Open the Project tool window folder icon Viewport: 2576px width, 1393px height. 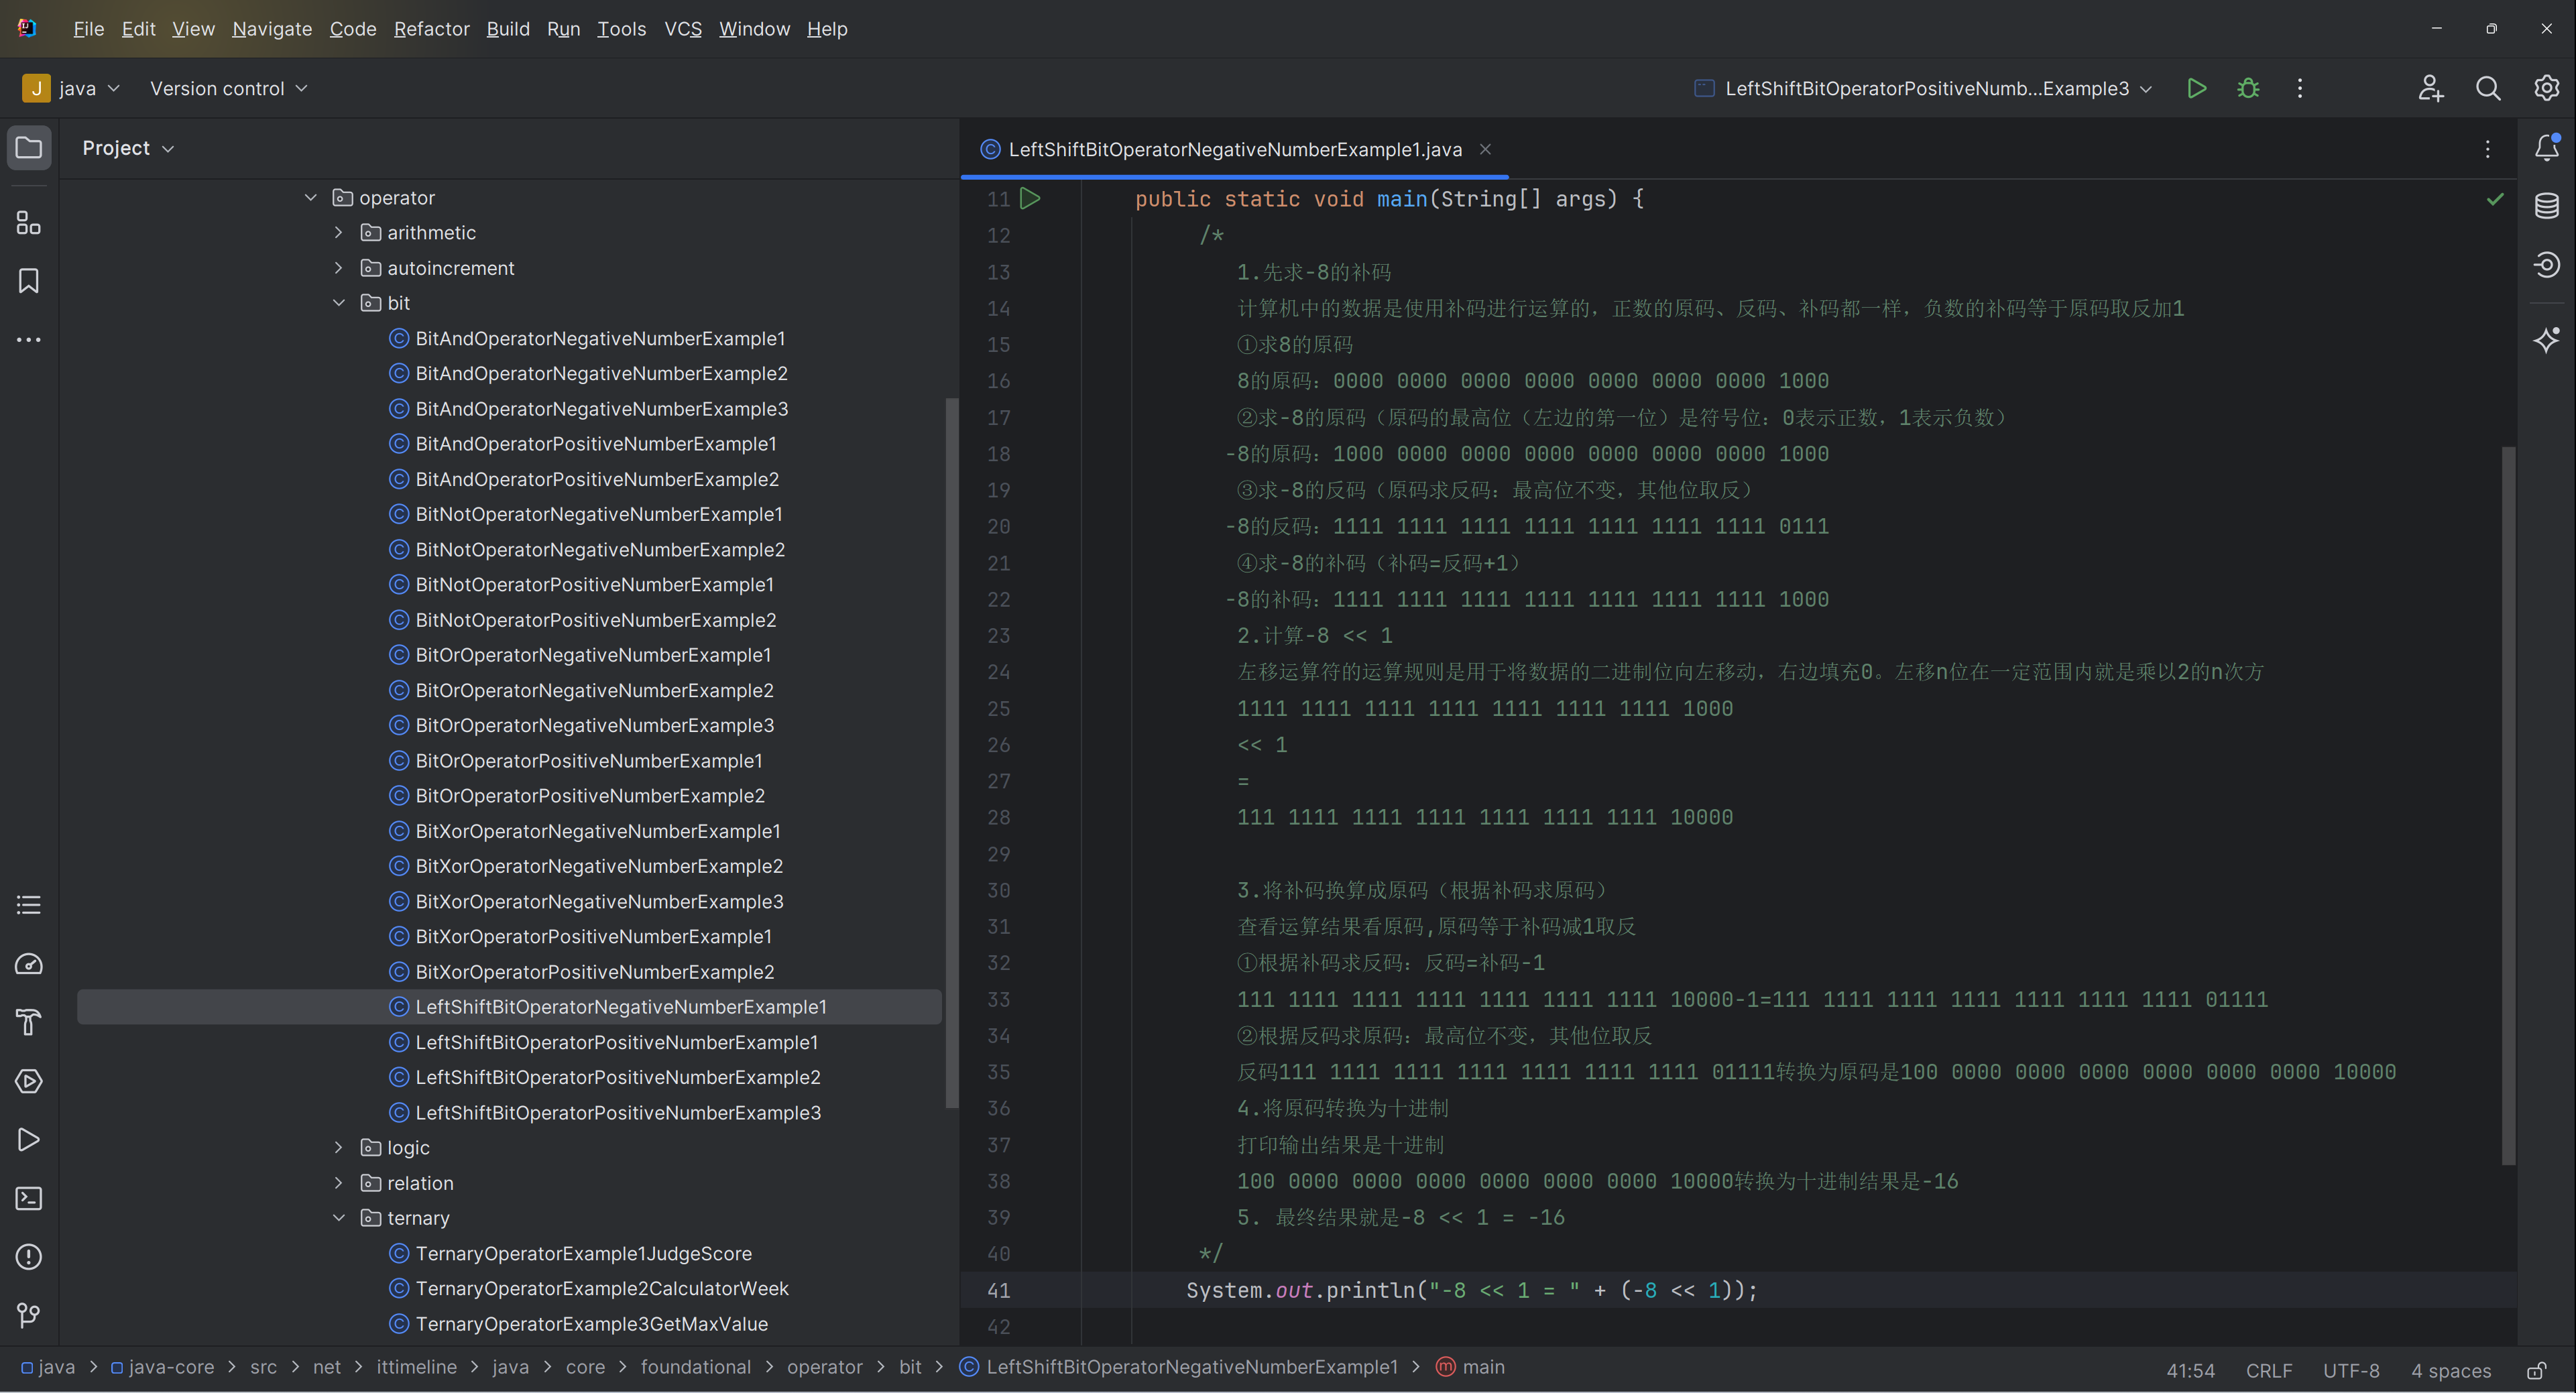click(x=29, y=148)
